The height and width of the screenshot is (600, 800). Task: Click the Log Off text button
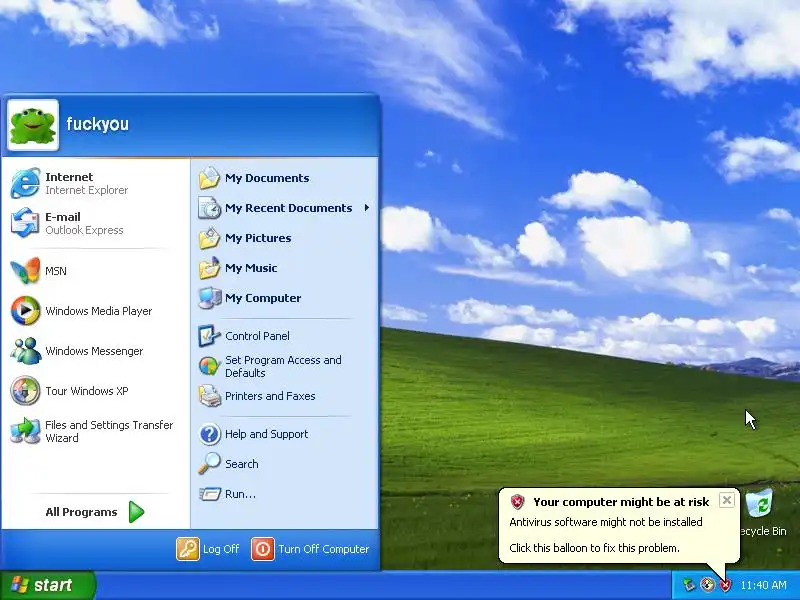tap(221, 549)
